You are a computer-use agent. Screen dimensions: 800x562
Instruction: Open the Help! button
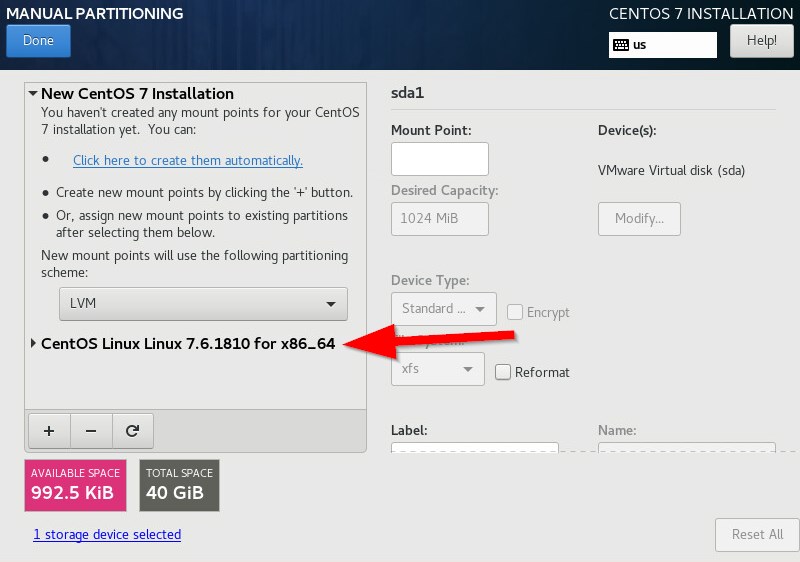(x=762, y=41)
